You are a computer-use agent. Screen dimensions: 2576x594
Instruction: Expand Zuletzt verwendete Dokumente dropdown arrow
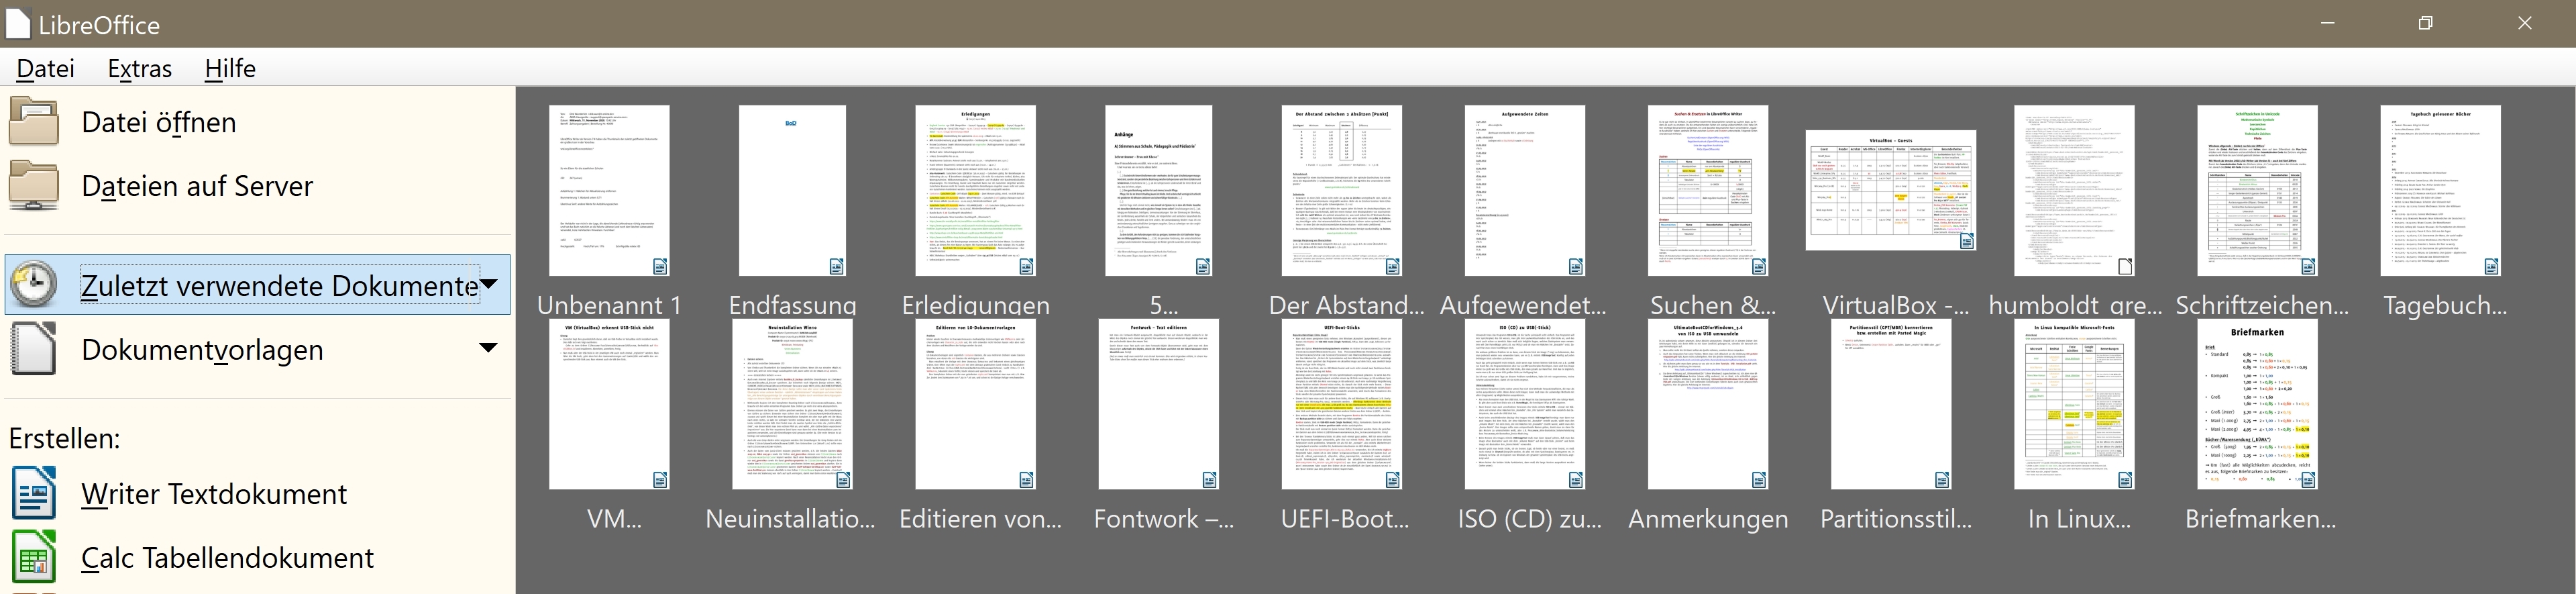pyautogui.click(x=489, y=284)
